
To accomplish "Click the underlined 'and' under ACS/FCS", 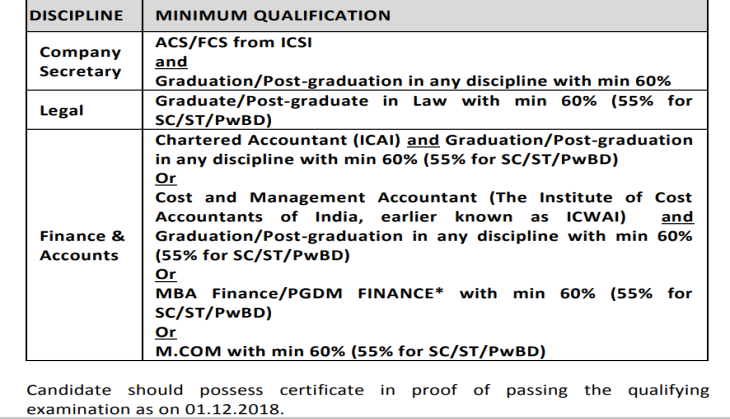I will 171,61.
